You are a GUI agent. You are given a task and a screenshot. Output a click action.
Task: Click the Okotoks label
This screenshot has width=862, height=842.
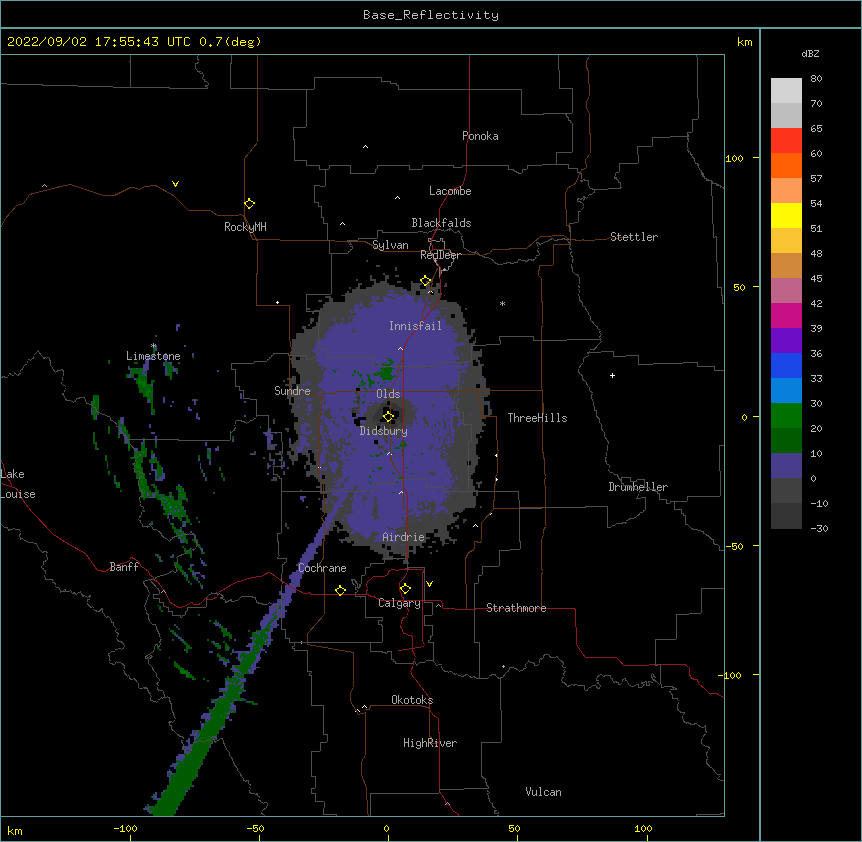point(412,700)
